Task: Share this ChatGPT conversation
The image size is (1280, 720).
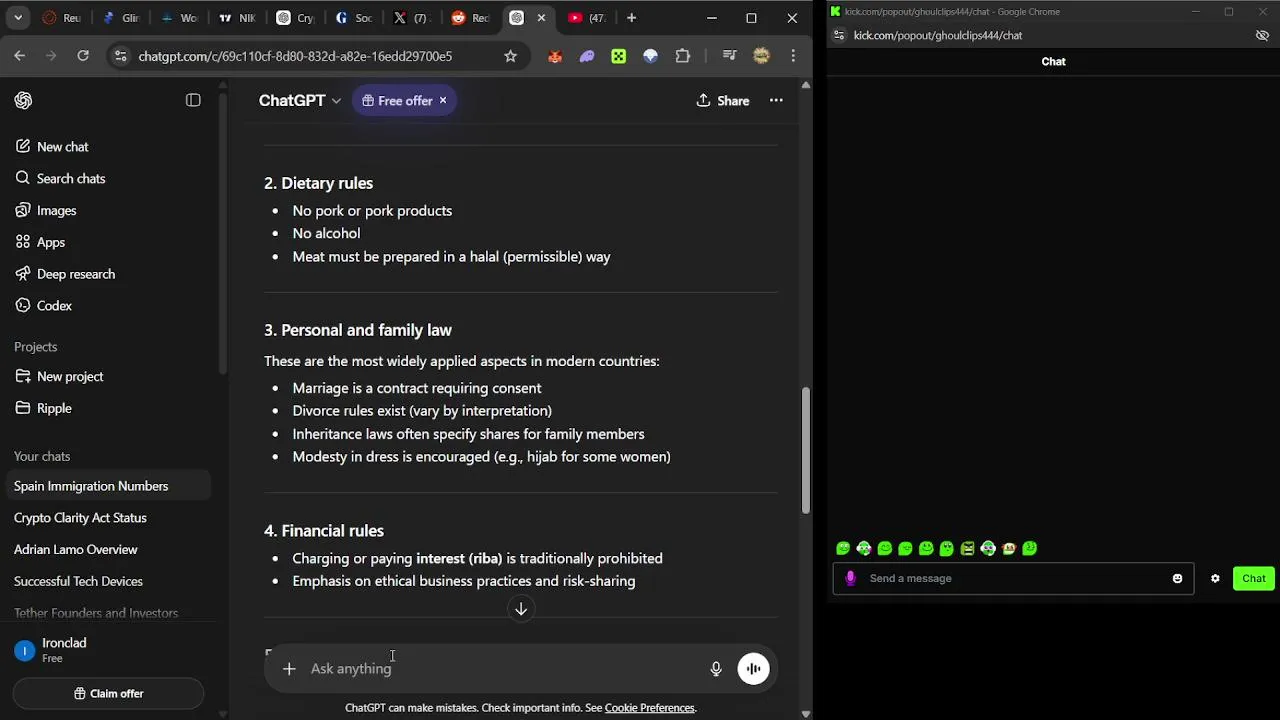Action: 723,101
